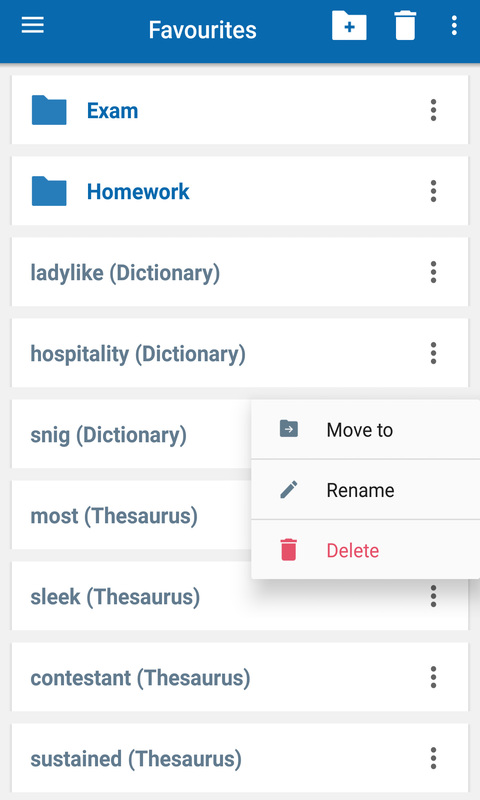Viewport: 480px width, 800px height.
Task: Open the hamburger navigation menu
Action: [33, 24]
